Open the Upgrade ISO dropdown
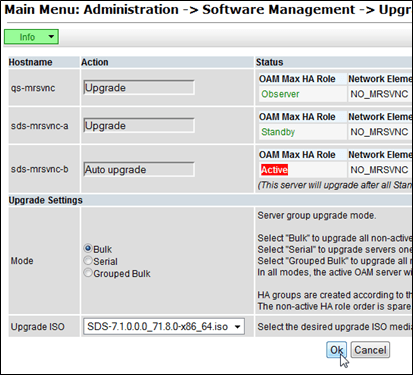This screenshot has width=413, height=375. [164, 326]
